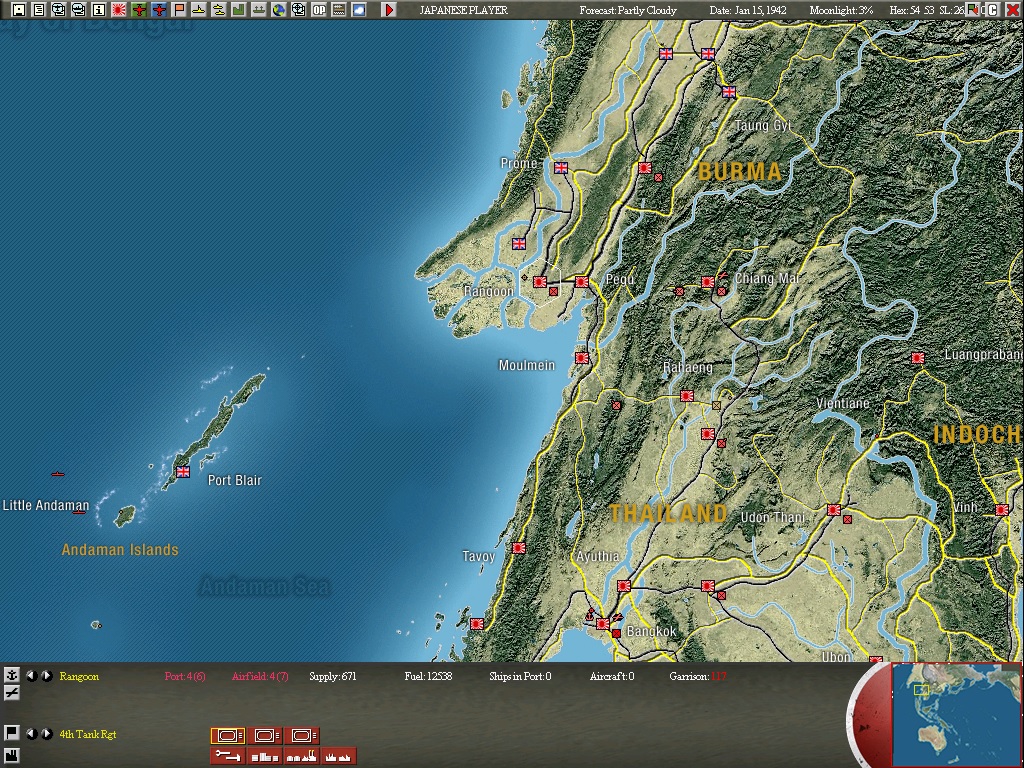Click the green flag icon in top right
The width and height of the screenshot is (1024, 768).
[x=974, y=10]
